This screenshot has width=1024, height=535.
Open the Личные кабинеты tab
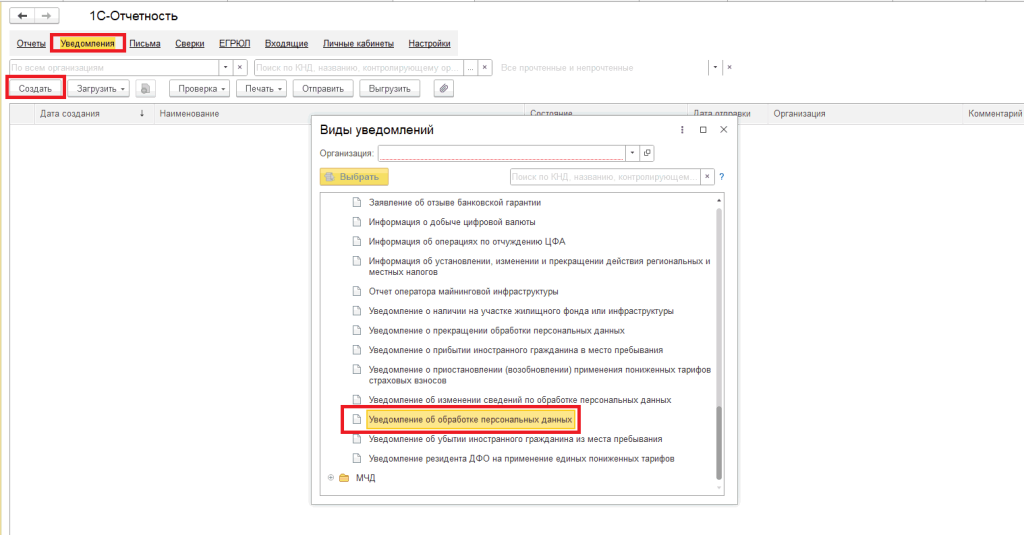point(358,44)
